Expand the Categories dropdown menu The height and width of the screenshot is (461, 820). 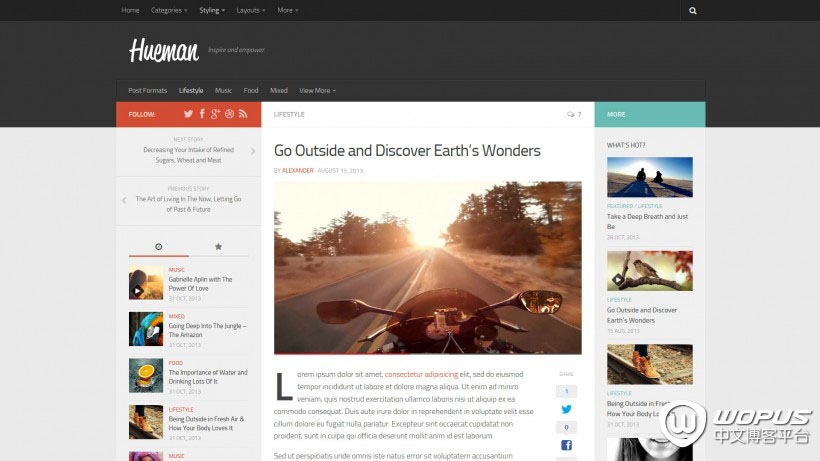[168, 10]
